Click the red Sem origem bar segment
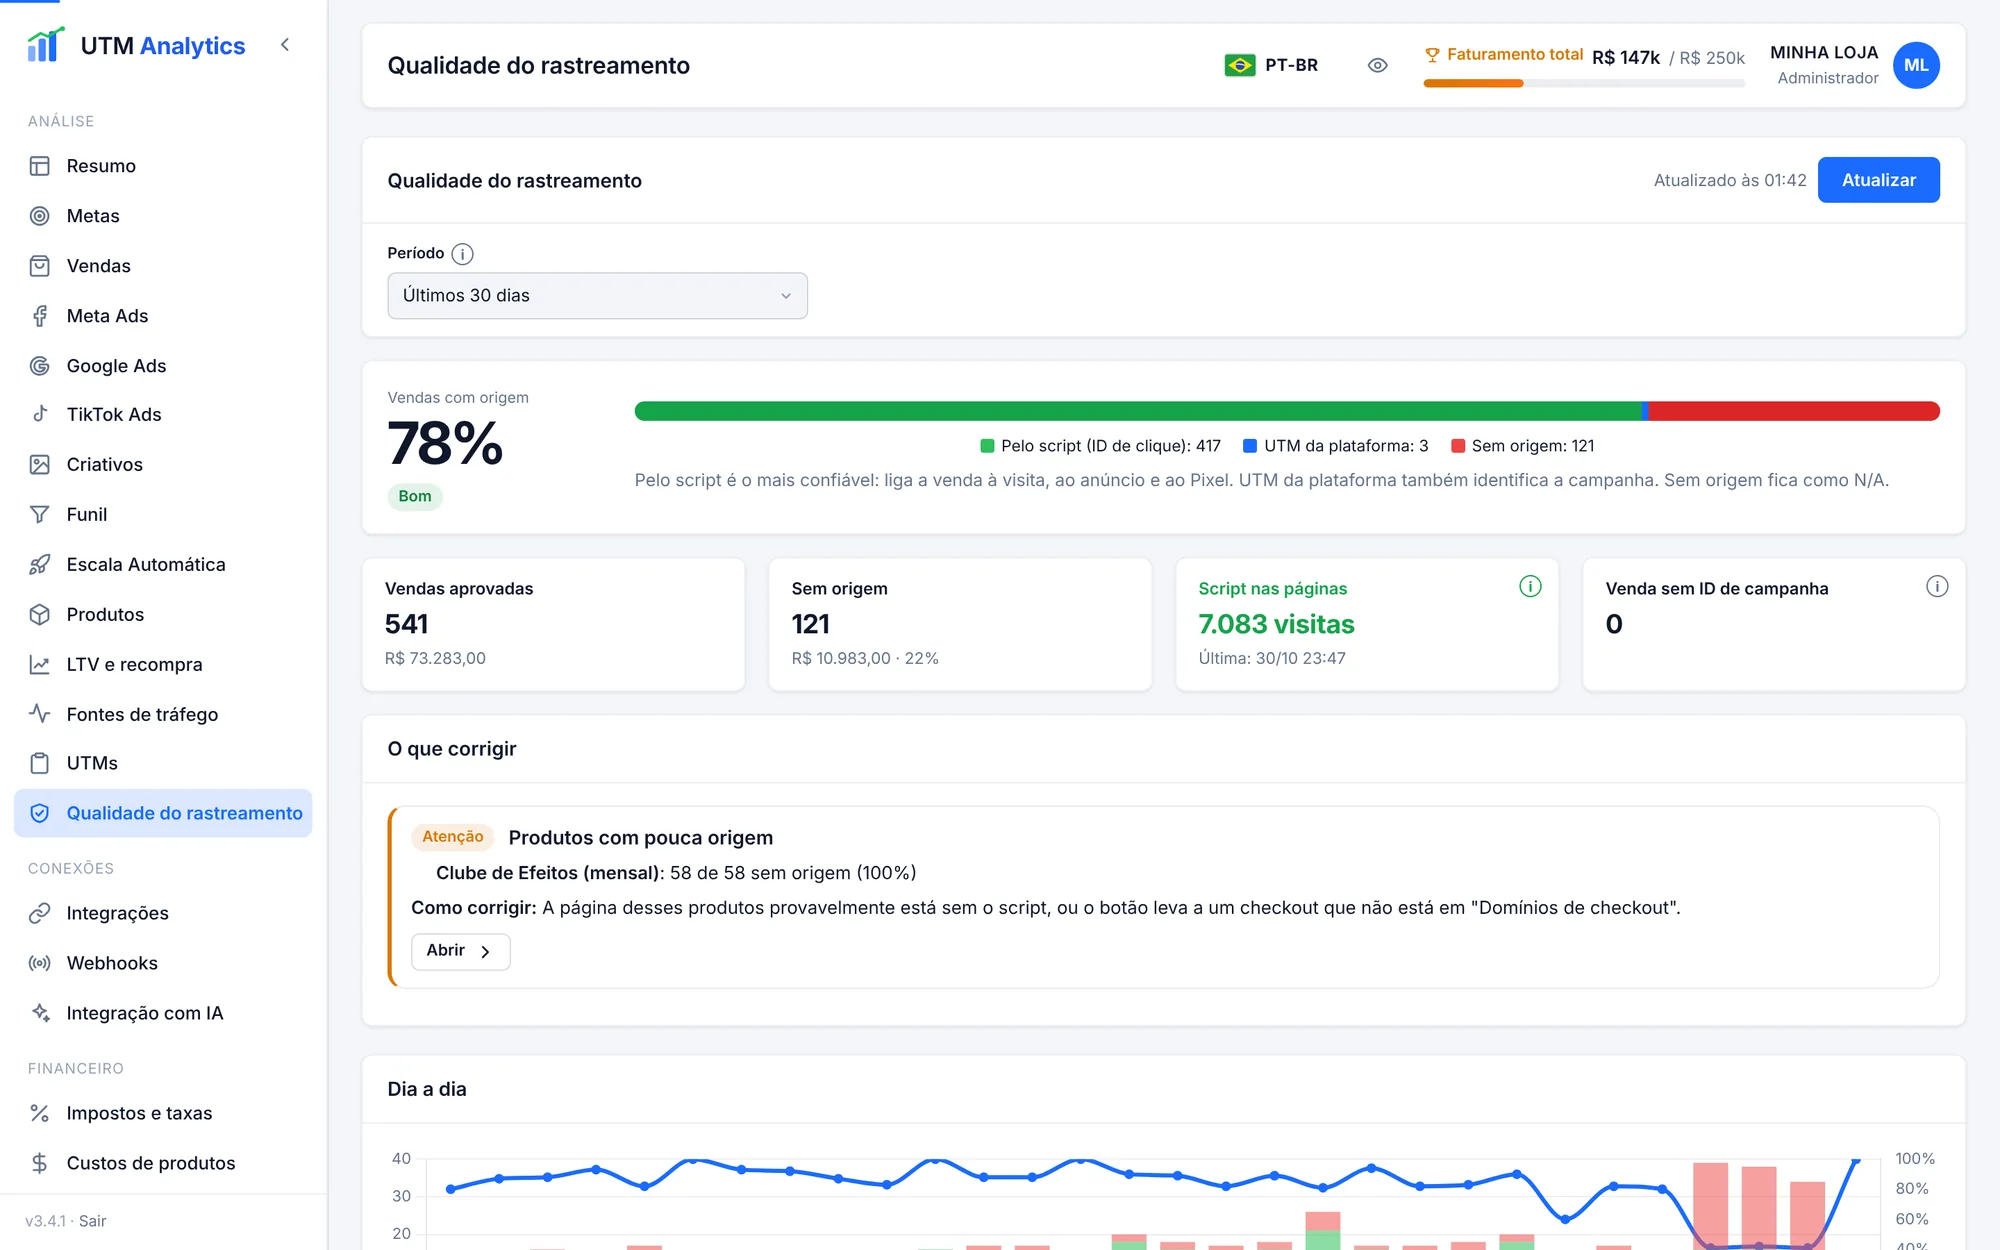 point(1794,411)
